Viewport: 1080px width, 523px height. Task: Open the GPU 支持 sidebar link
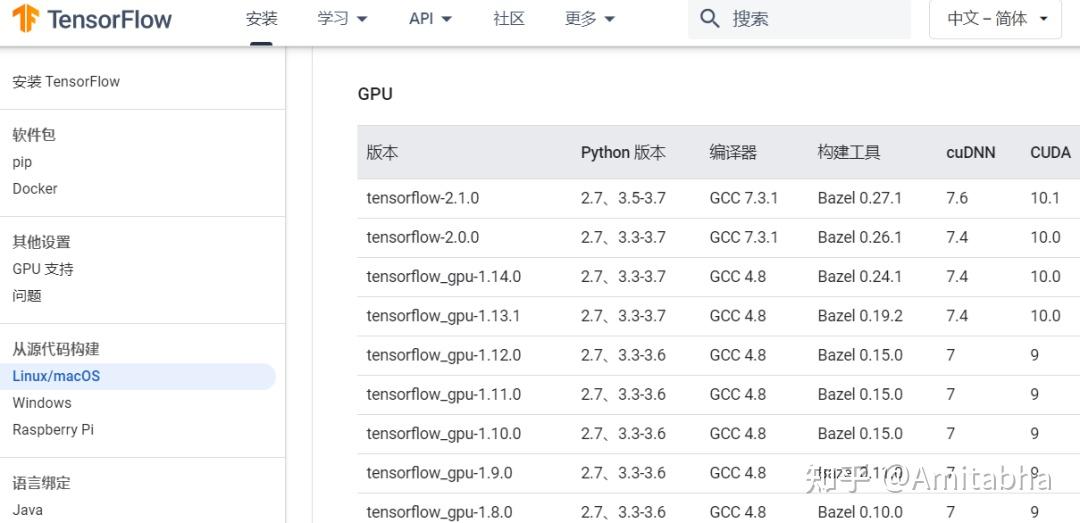pyautogui.click(x=43, y=269)
